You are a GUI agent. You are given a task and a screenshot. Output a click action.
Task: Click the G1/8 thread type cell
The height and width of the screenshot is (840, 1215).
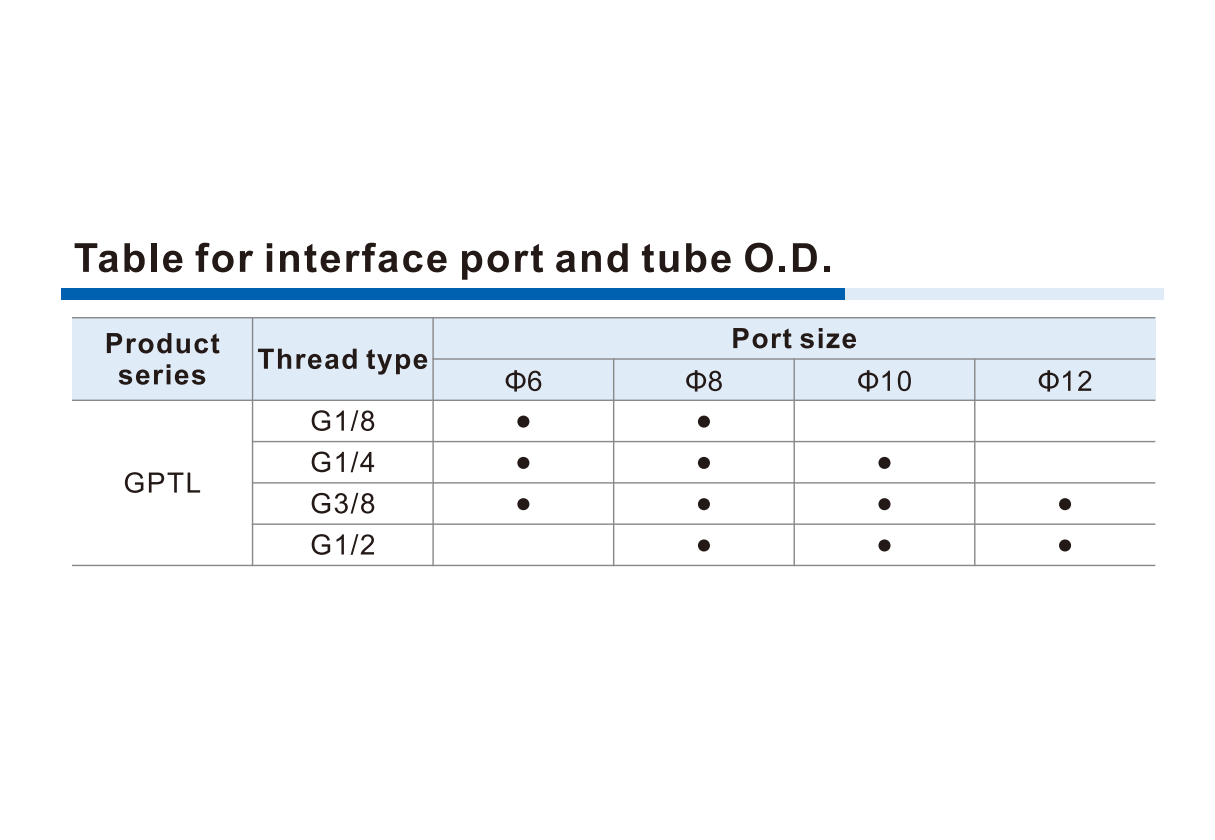coord(343,422)
